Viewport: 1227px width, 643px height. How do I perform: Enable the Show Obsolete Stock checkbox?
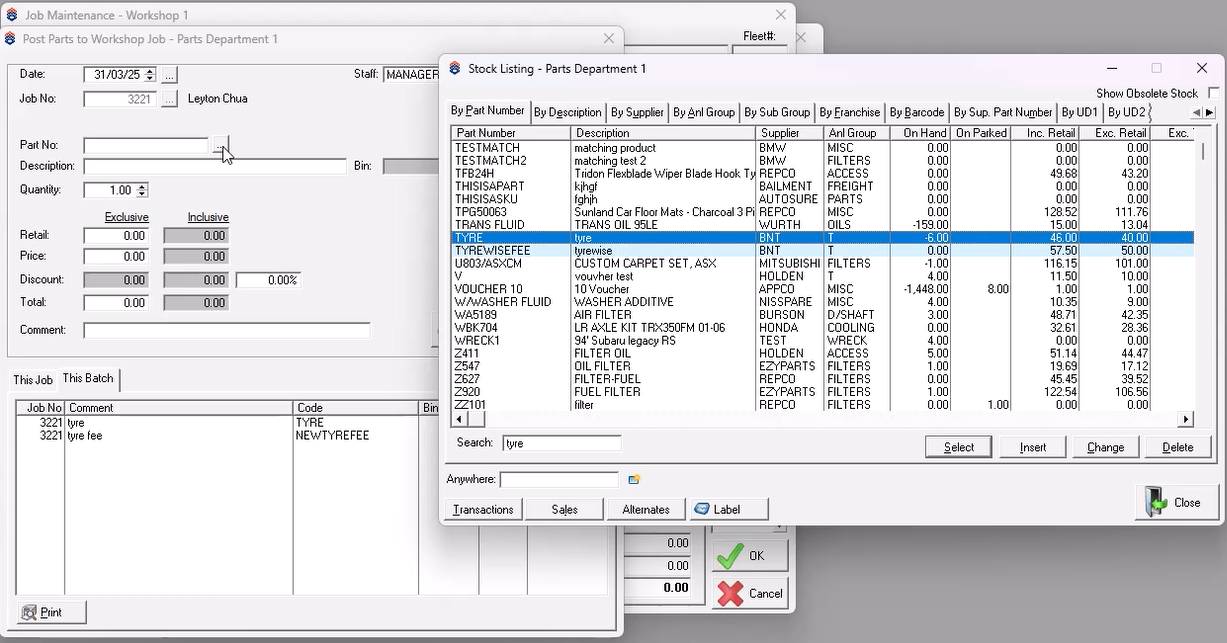point(1213,93)
